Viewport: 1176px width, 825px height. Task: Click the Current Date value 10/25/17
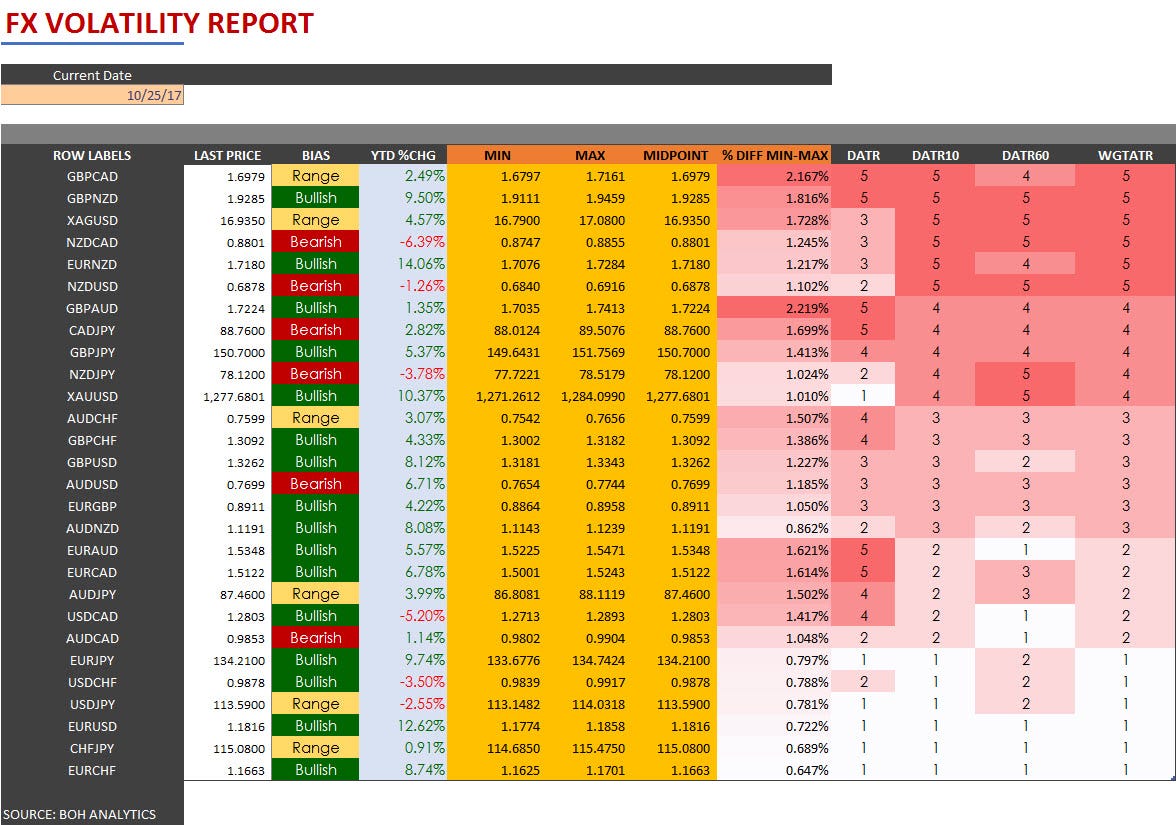tap(92, 95)
